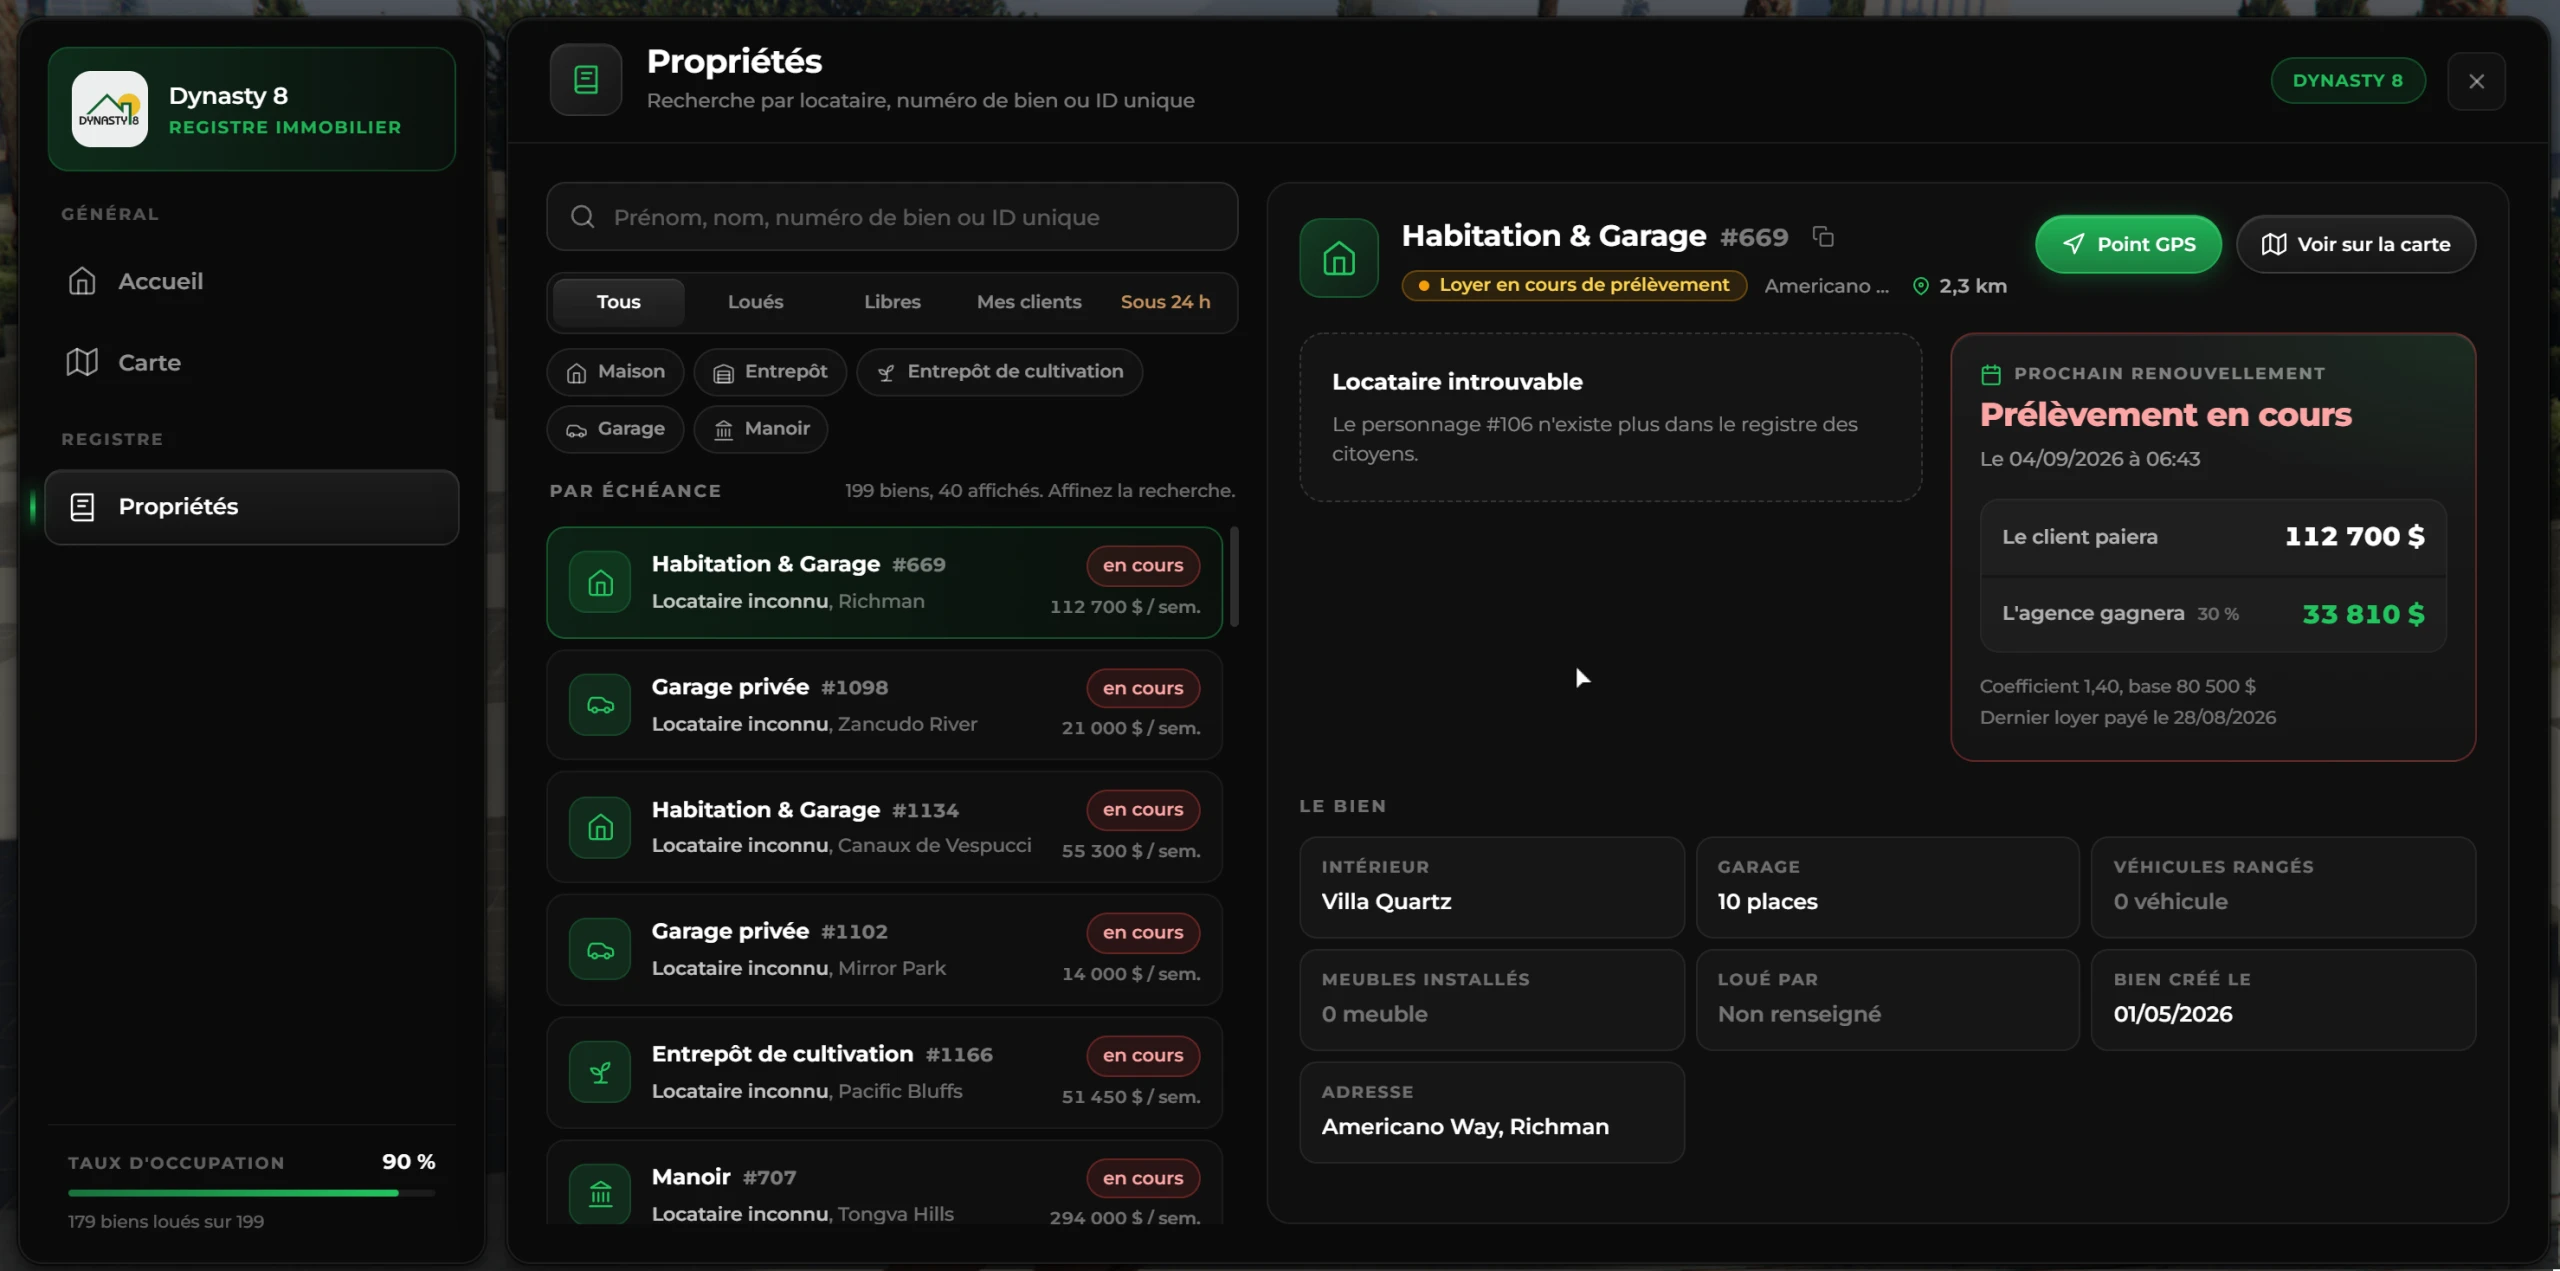Click the occupancy rate progress bar

point(252,1193)
